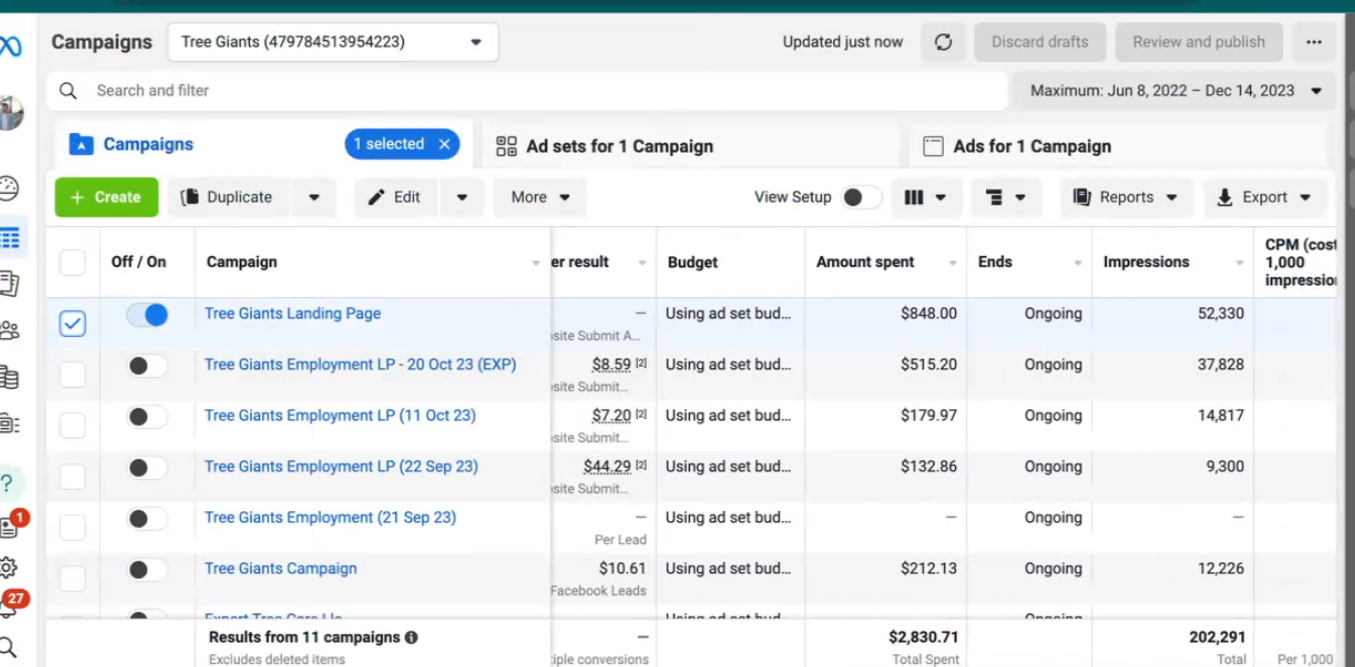The image size is (1355, 667).
Task: Open the More dropdown
Action: coord(540,198)
